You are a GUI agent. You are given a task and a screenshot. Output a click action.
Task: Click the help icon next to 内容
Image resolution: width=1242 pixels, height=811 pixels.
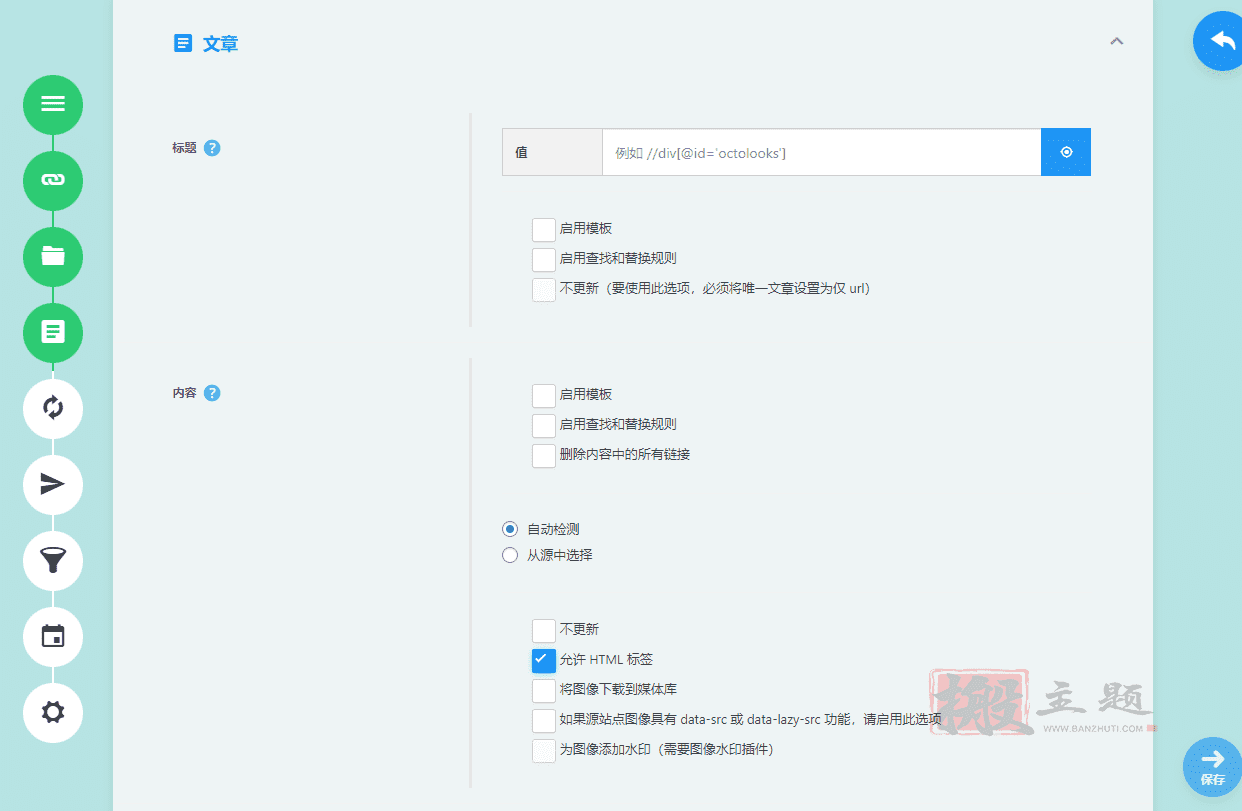click(x=212, y=393)
